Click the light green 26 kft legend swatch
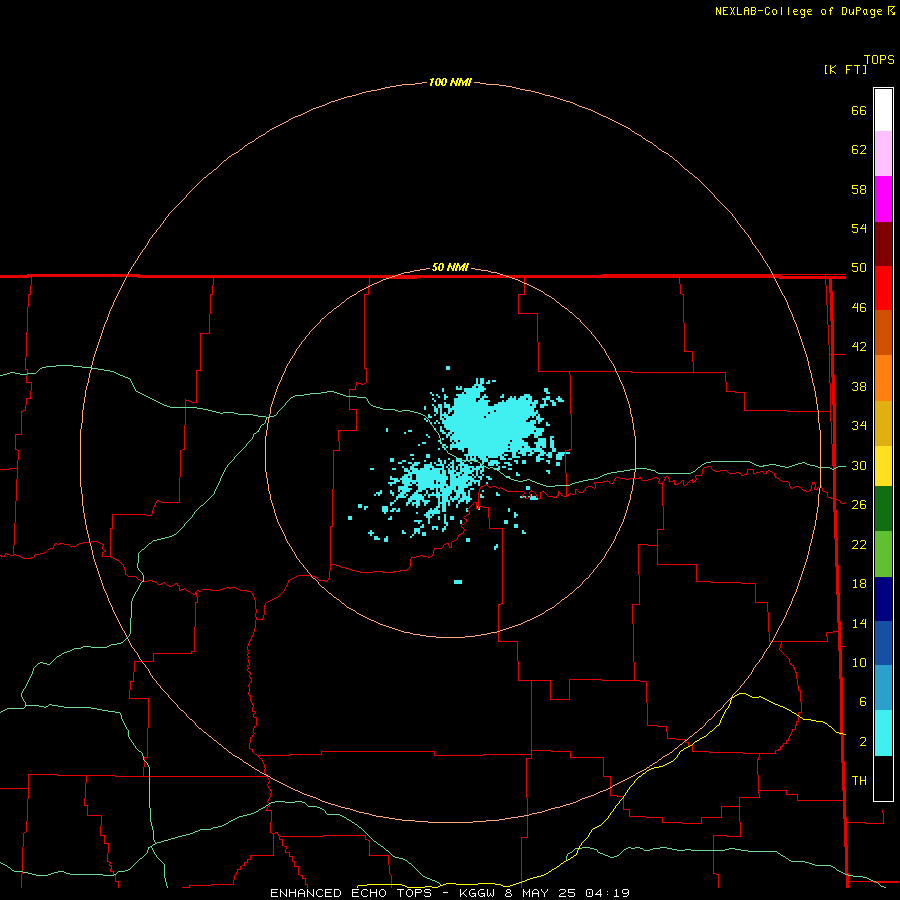The image size is (900, 900). [883, 554]
